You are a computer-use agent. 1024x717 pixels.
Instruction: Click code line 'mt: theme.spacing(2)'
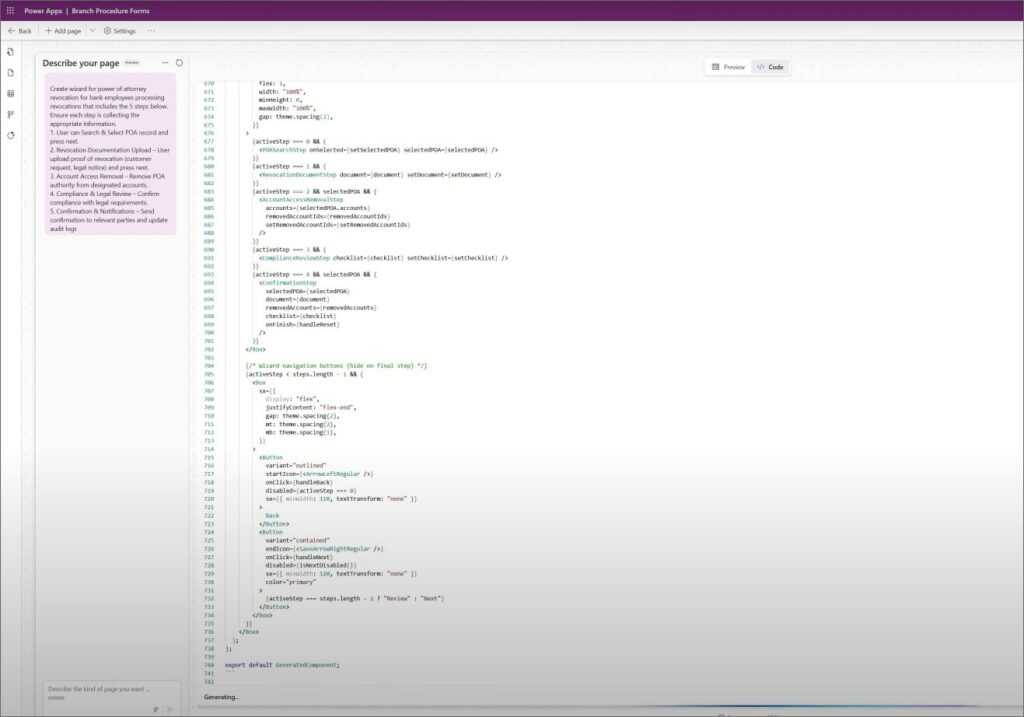click(301, 424)
